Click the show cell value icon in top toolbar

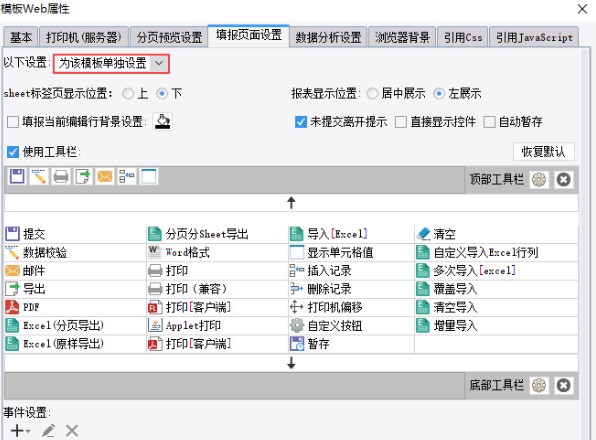point(149,177)
